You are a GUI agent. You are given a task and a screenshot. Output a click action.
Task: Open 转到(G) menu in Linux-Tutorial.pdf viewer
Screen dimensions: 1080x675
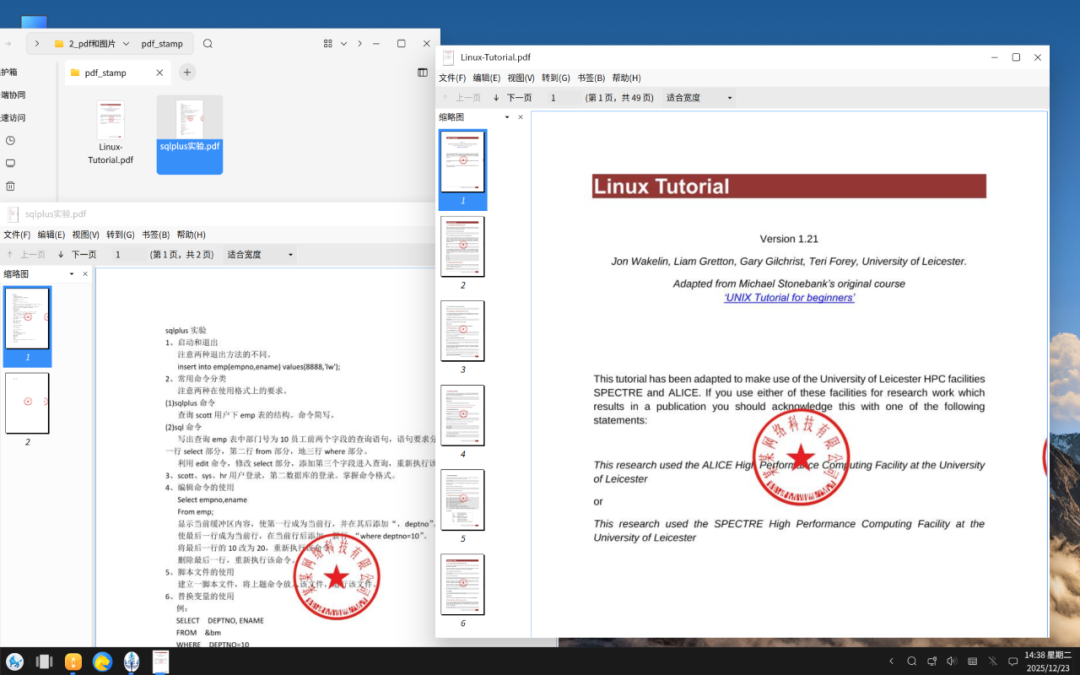pyautogui.click(x=555, y=78)
